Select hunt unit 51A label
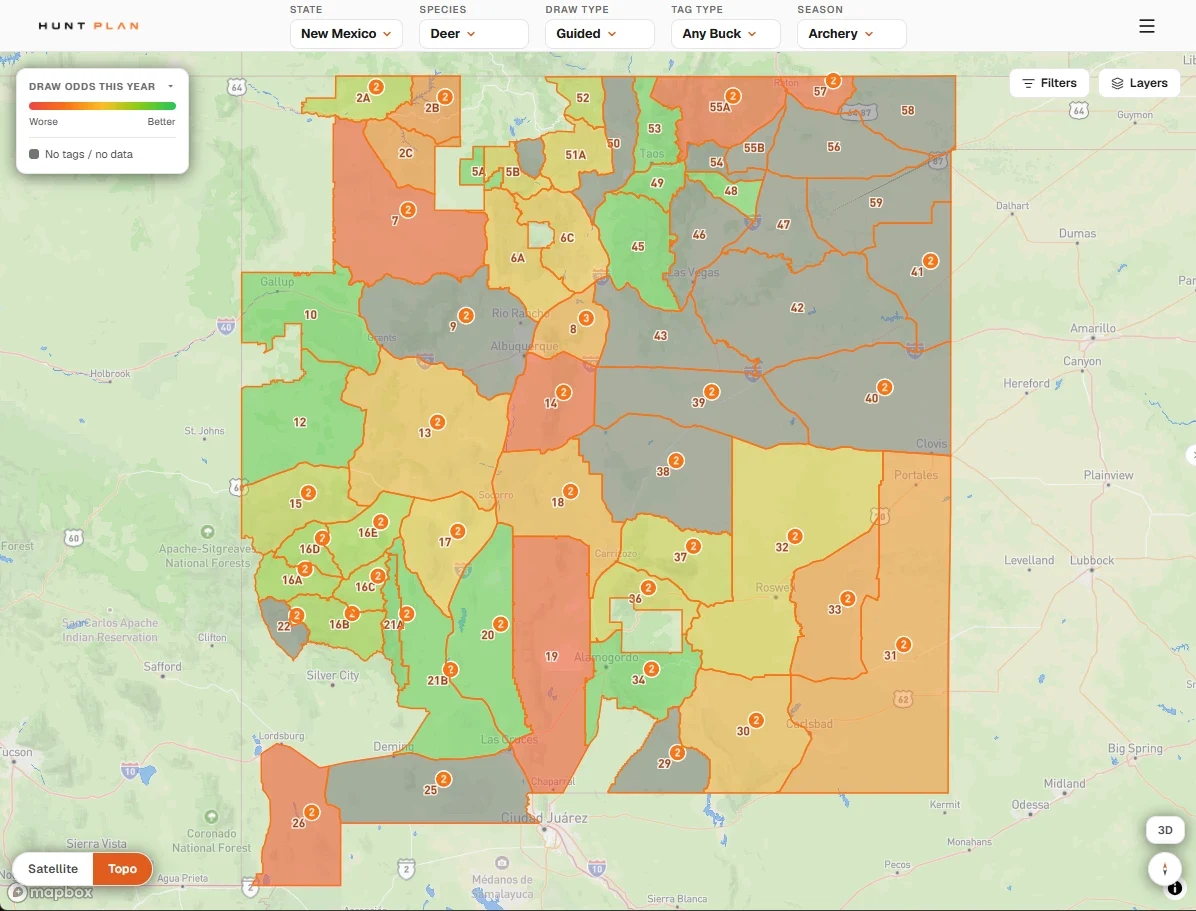This screenshot has width=1196, height=911. pos(575,155)
